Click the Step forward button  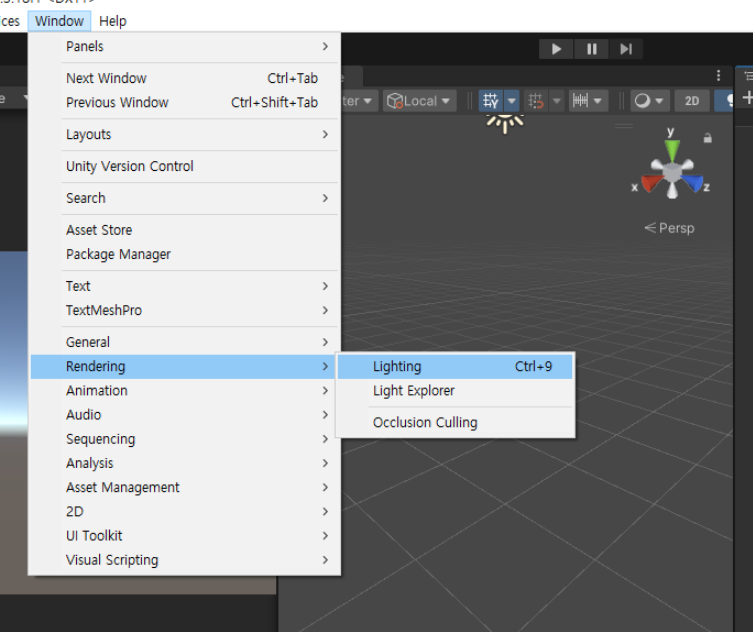pos(626,49)
